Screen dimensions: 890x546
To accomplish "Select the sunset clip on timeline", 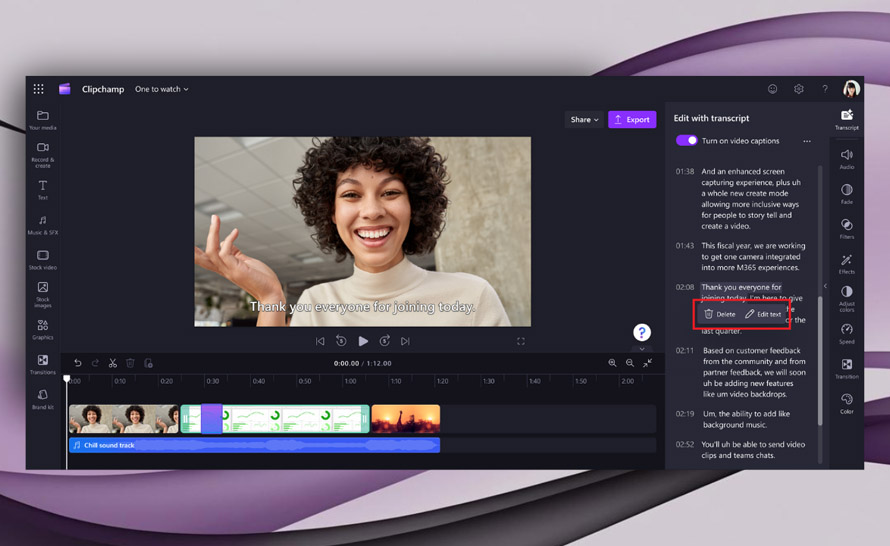I will click(x=406, y=419).
